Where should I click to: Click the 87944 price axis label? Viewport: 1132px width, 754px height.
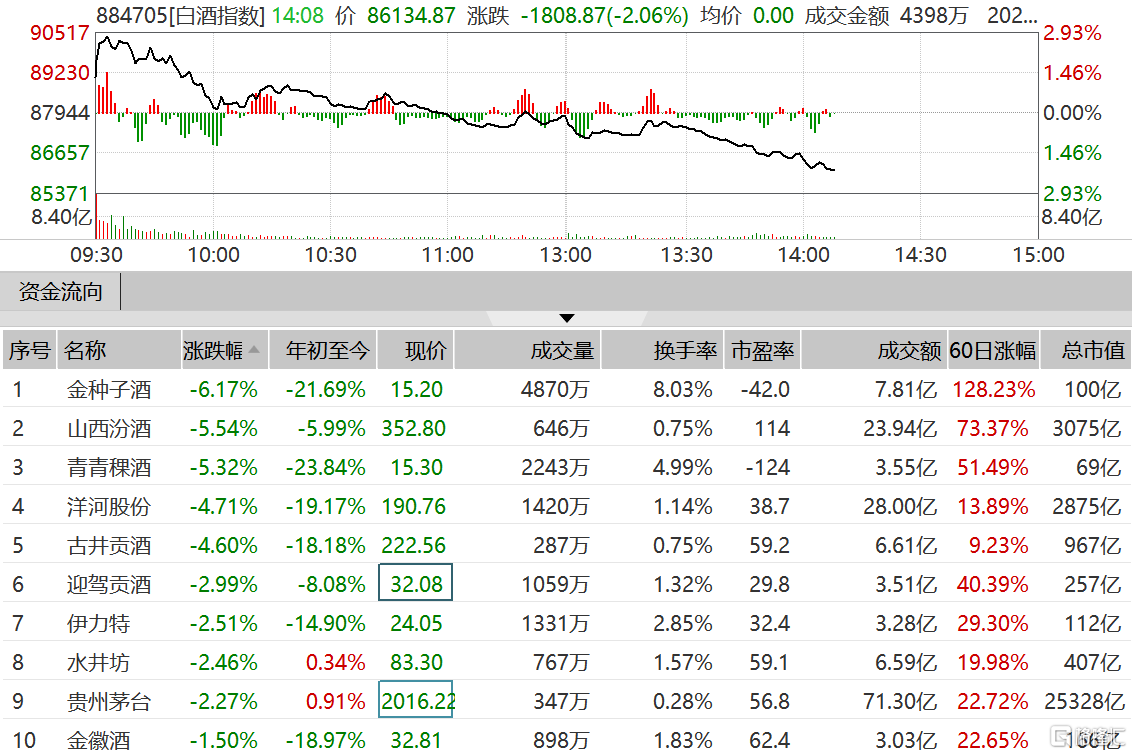pyautogui.click(x=60, y=113)
